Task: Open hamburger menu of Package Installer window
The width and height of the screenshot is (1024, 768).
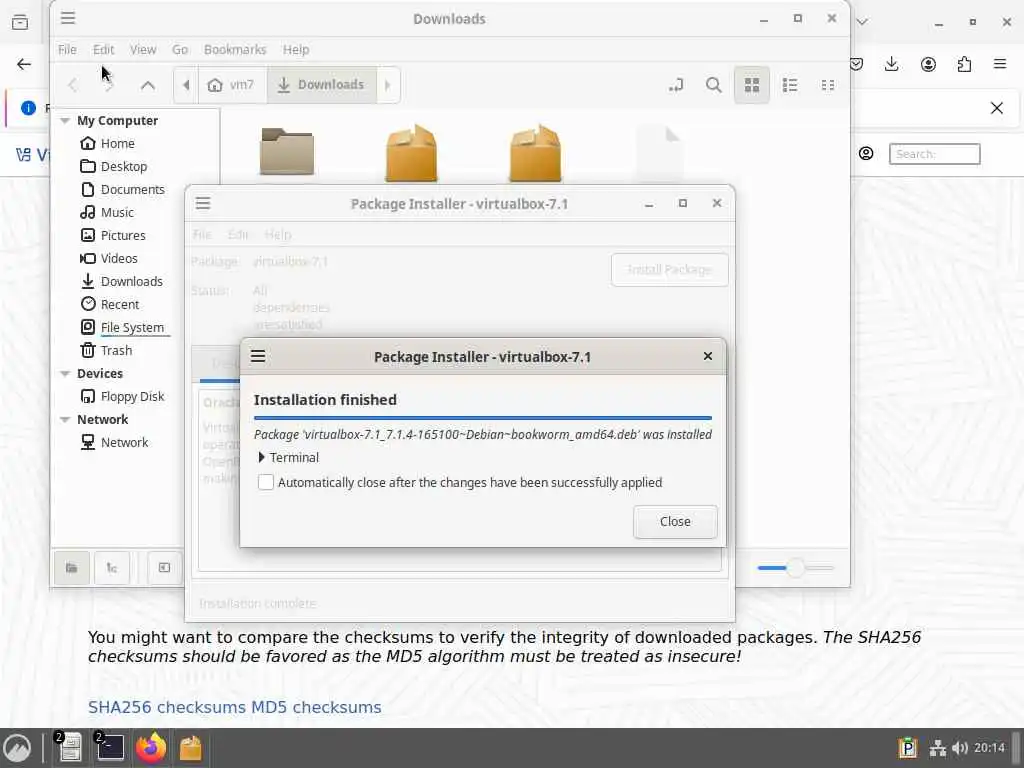Action: click(203, 203)
